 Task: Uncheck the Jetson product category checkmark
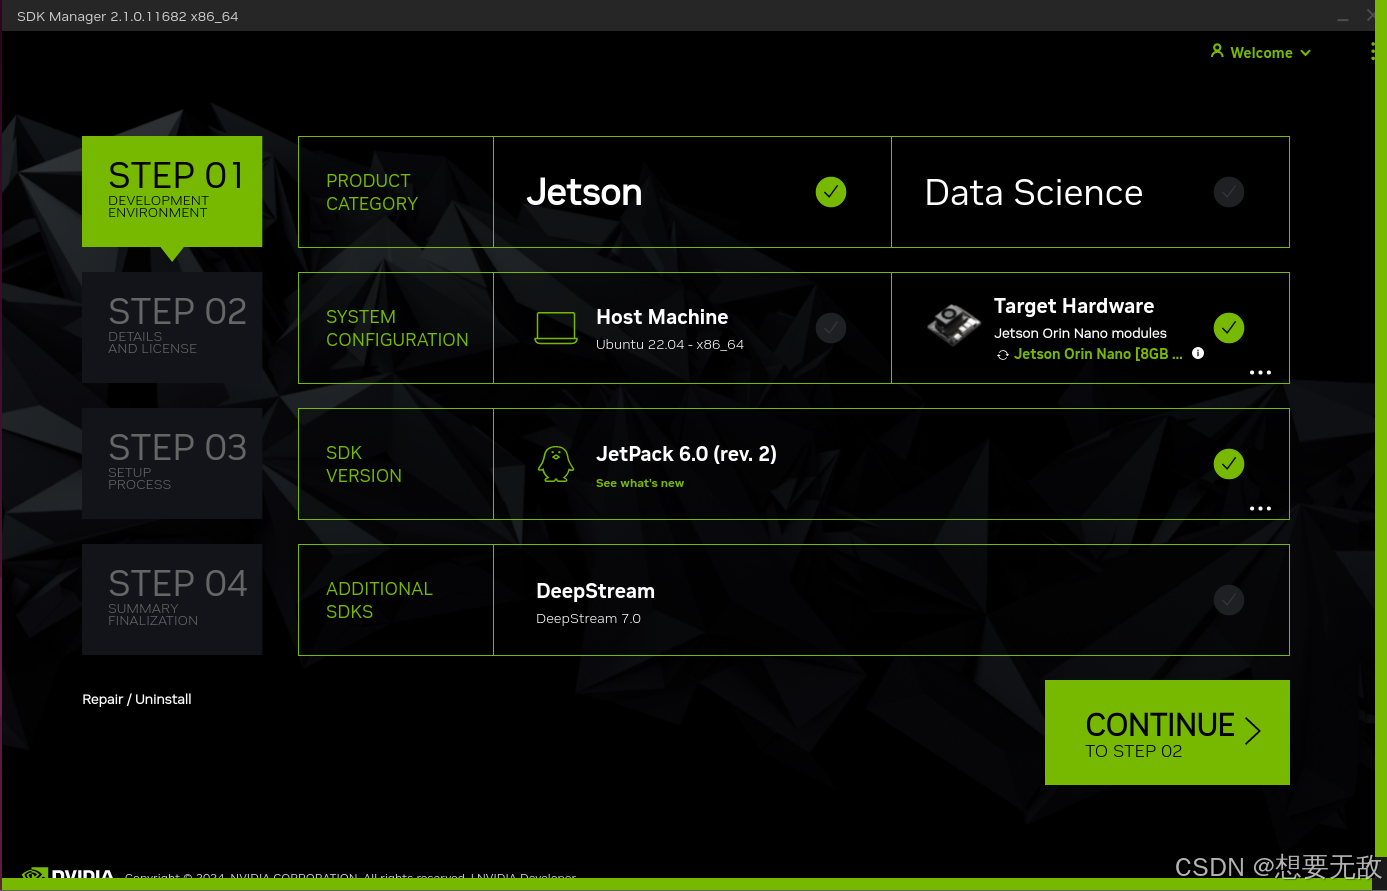[x=830, y=192]
